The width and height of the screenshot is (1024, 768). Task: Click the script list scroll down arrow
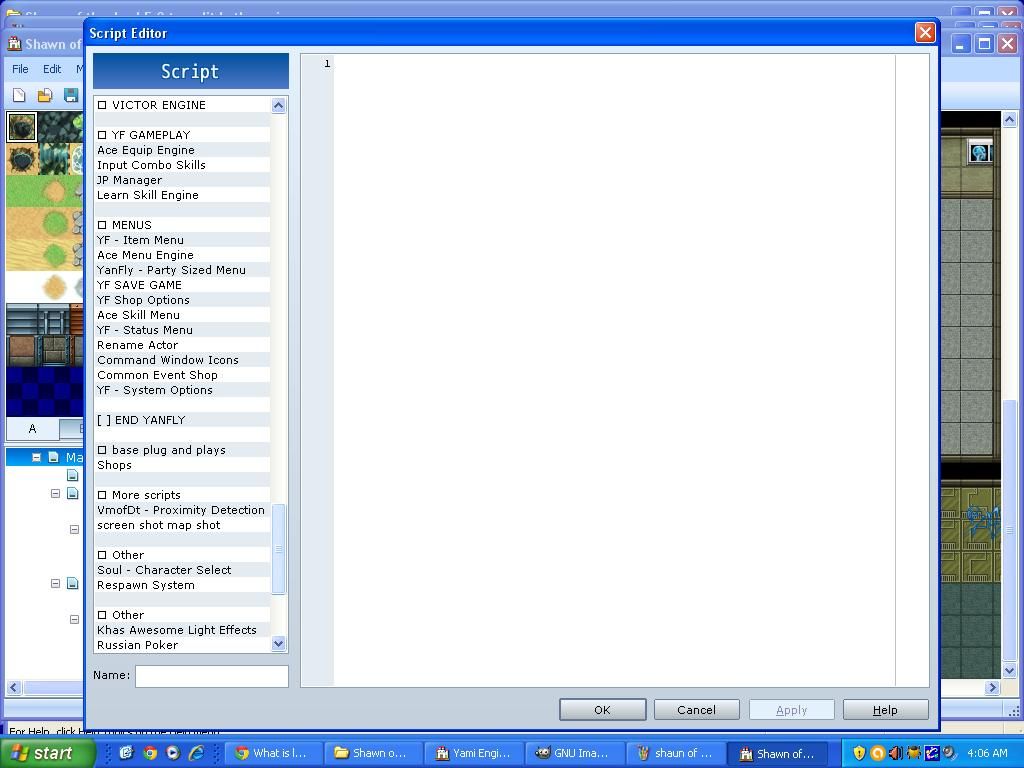tap(279, 644)
